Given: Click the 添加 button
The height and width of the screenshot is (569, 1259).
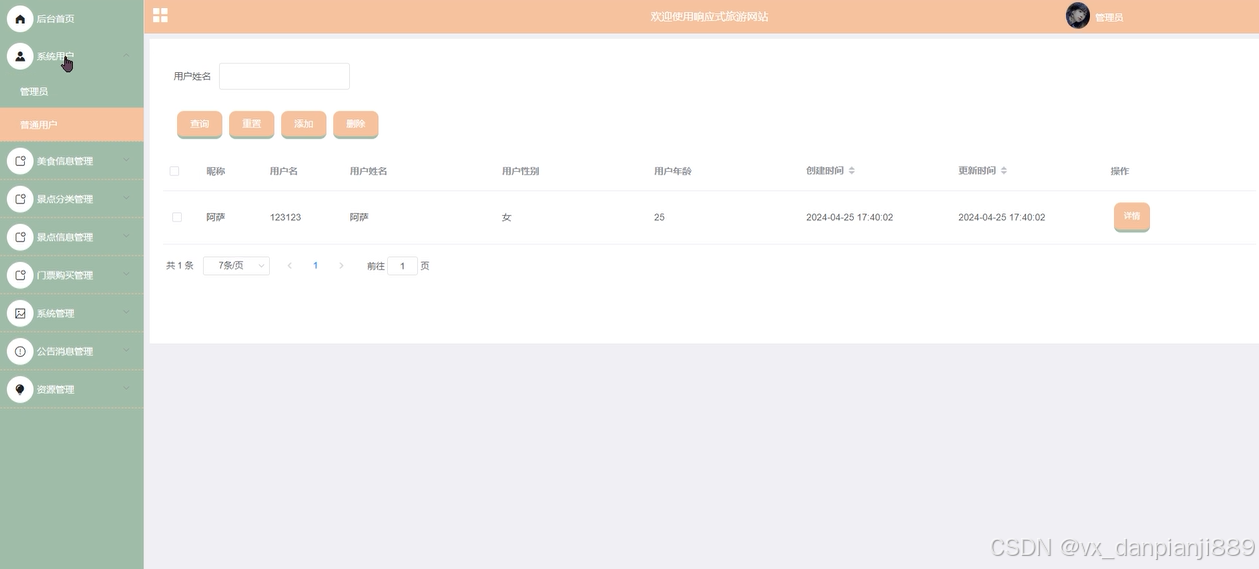Looking at the screenshot, I should [304, 124].
